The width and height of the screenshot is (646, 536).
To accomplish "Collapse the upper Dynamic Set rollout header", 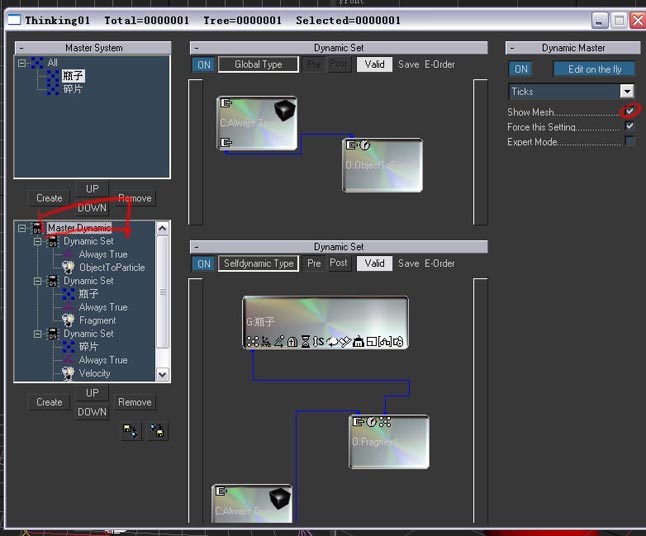I will coord(339,48).
